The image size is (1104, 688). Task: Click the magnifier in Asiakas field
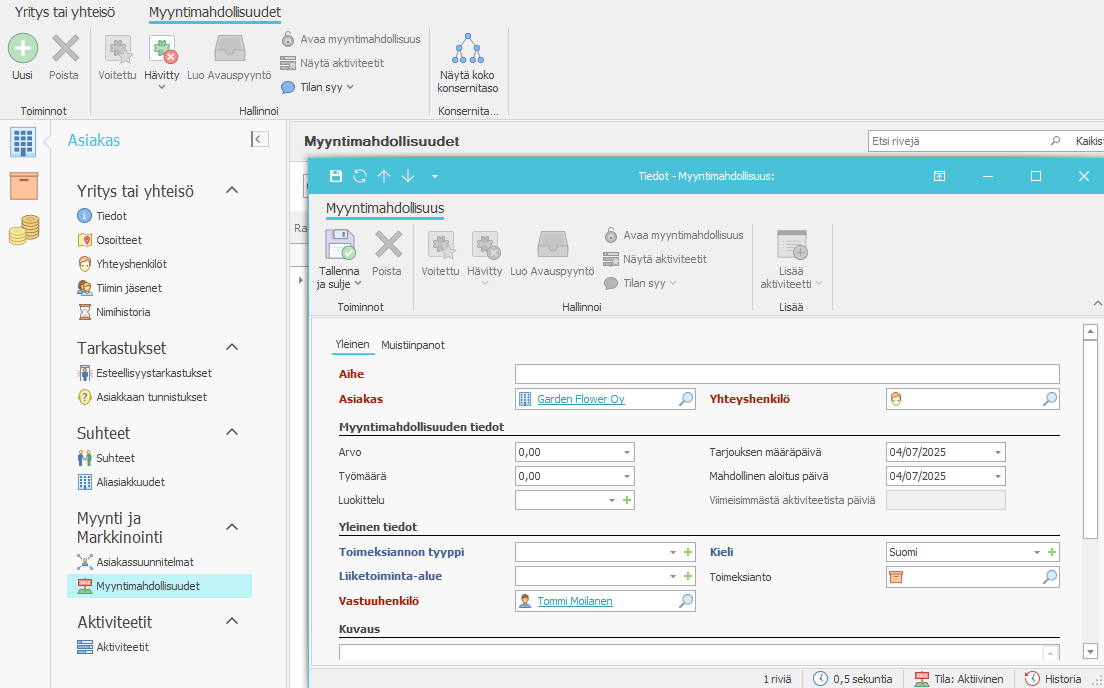click(686, 399)
